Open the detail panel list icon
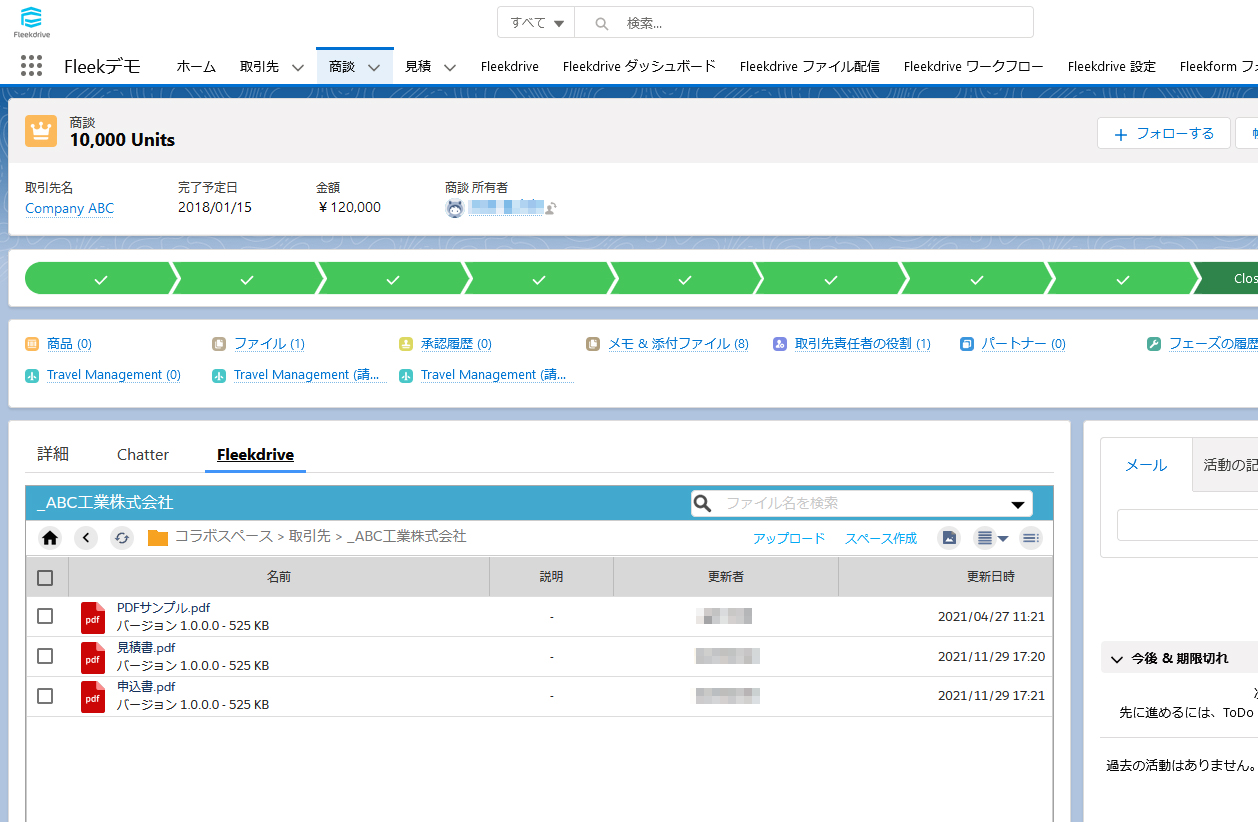The image size is (1258, 822). pos(1031,538)
